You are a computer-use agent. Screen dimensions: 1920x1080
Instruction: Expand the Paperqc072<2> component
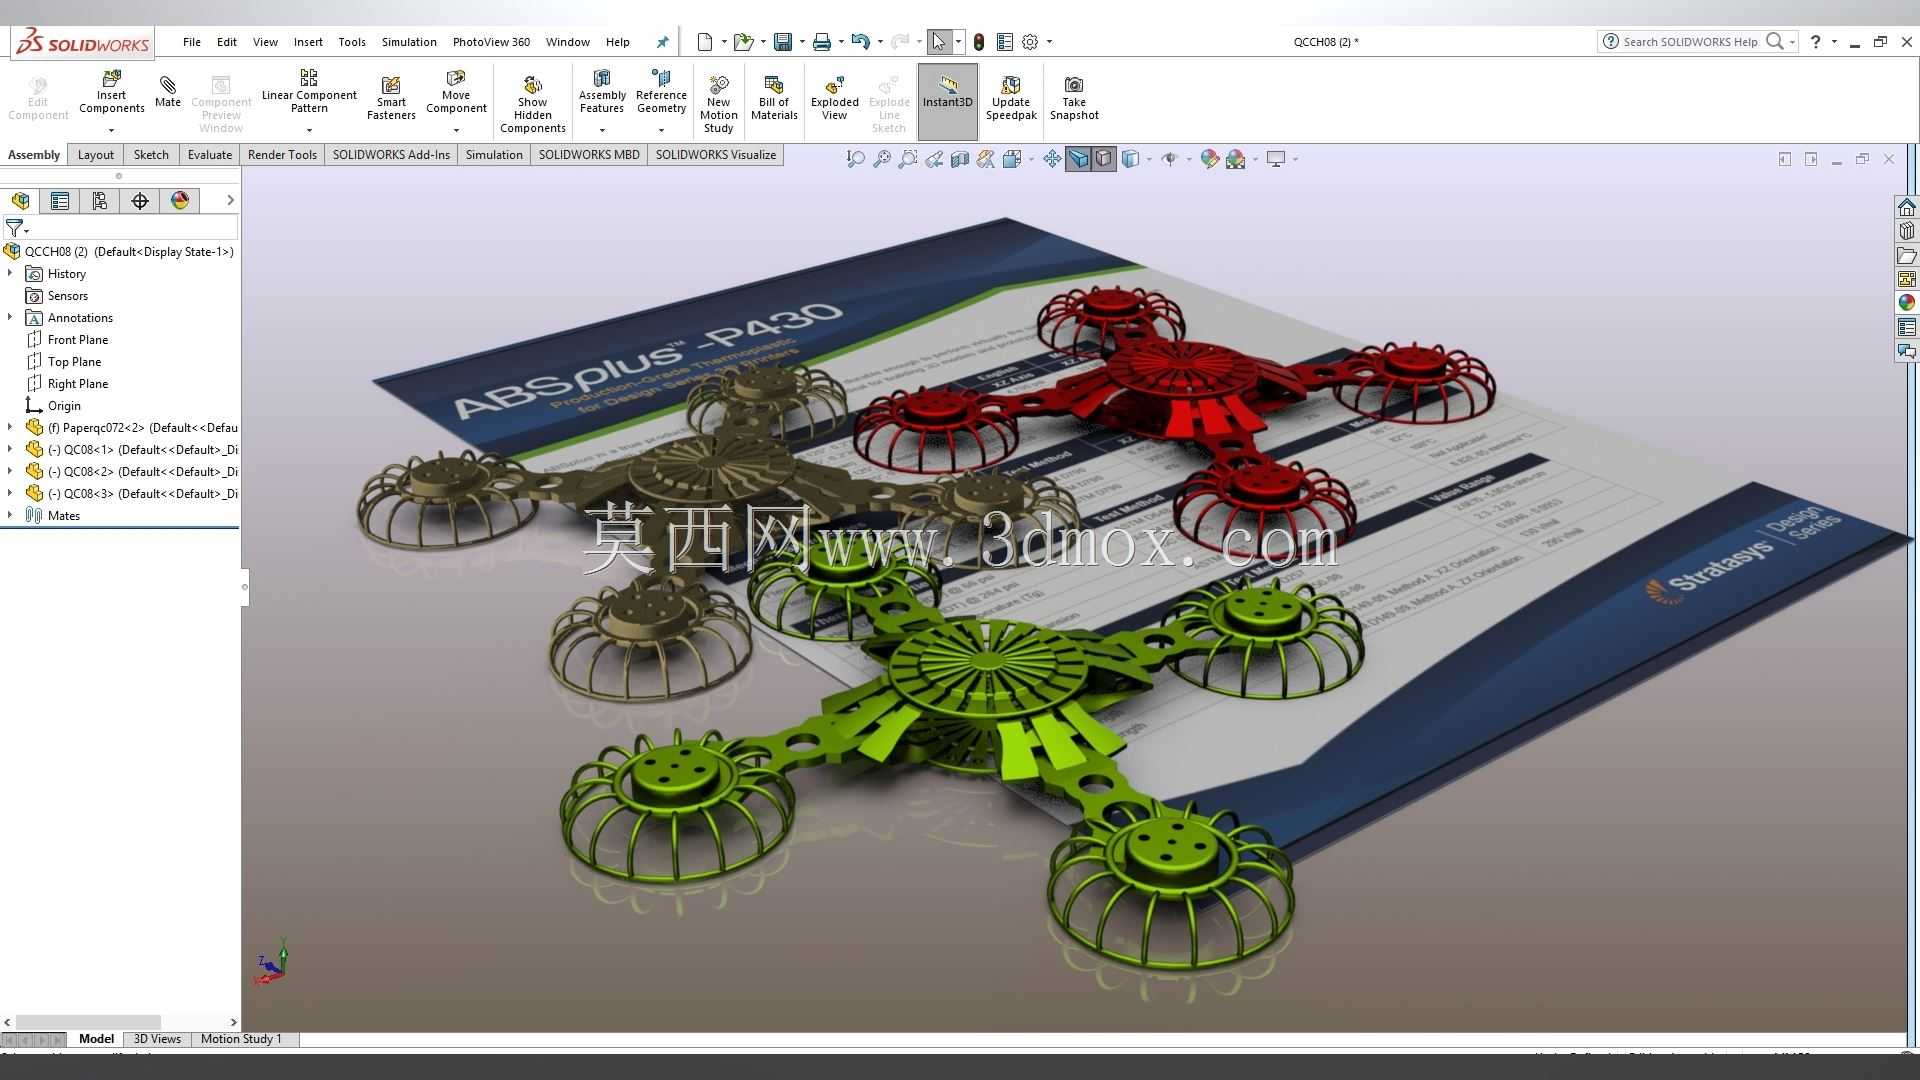point(10,427)
